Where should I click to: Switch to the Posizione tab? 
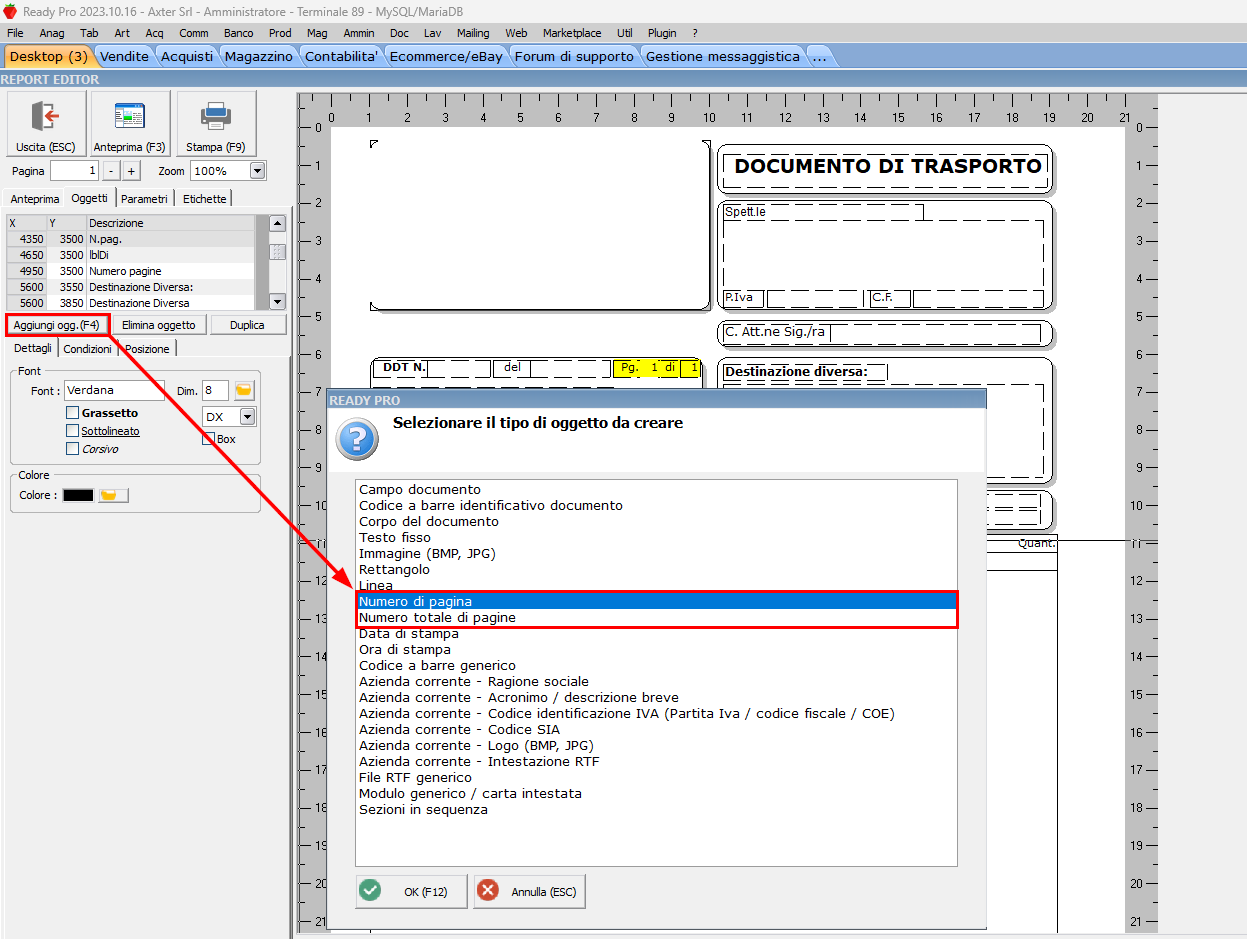click(148, 349)
